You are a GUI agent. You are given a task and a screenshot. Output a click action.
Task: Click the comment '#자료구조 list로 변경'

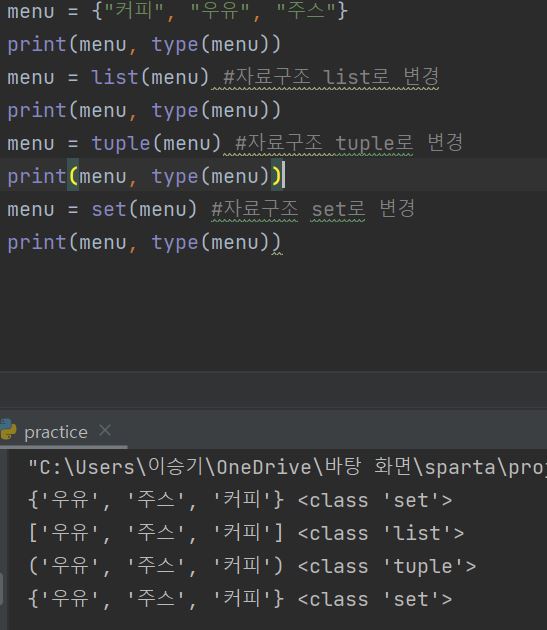click(x=331, y=76)
